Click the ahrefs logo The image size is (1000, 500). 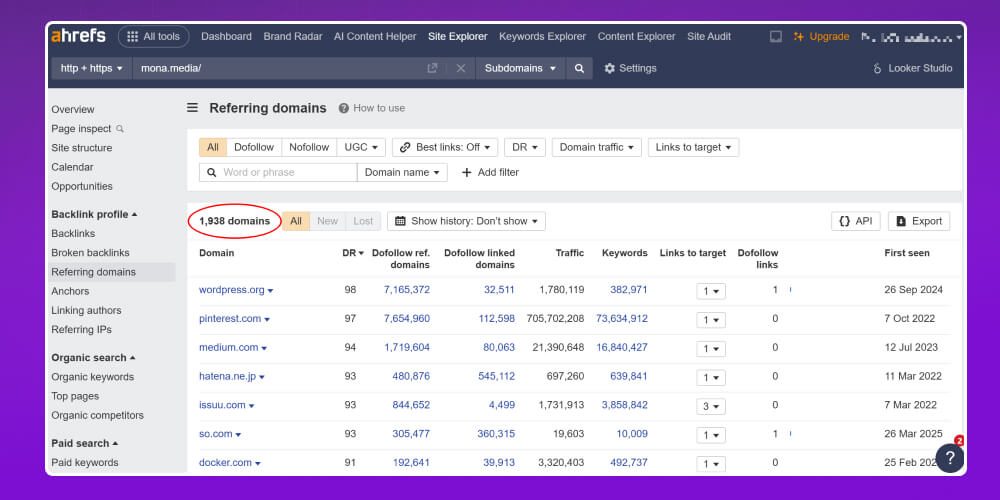pos(78,36)
